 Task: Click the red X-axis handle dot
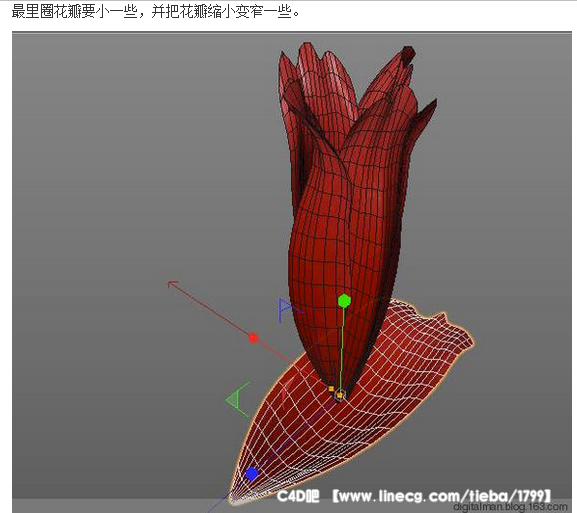pyautogui.click(x=253, y=338)
